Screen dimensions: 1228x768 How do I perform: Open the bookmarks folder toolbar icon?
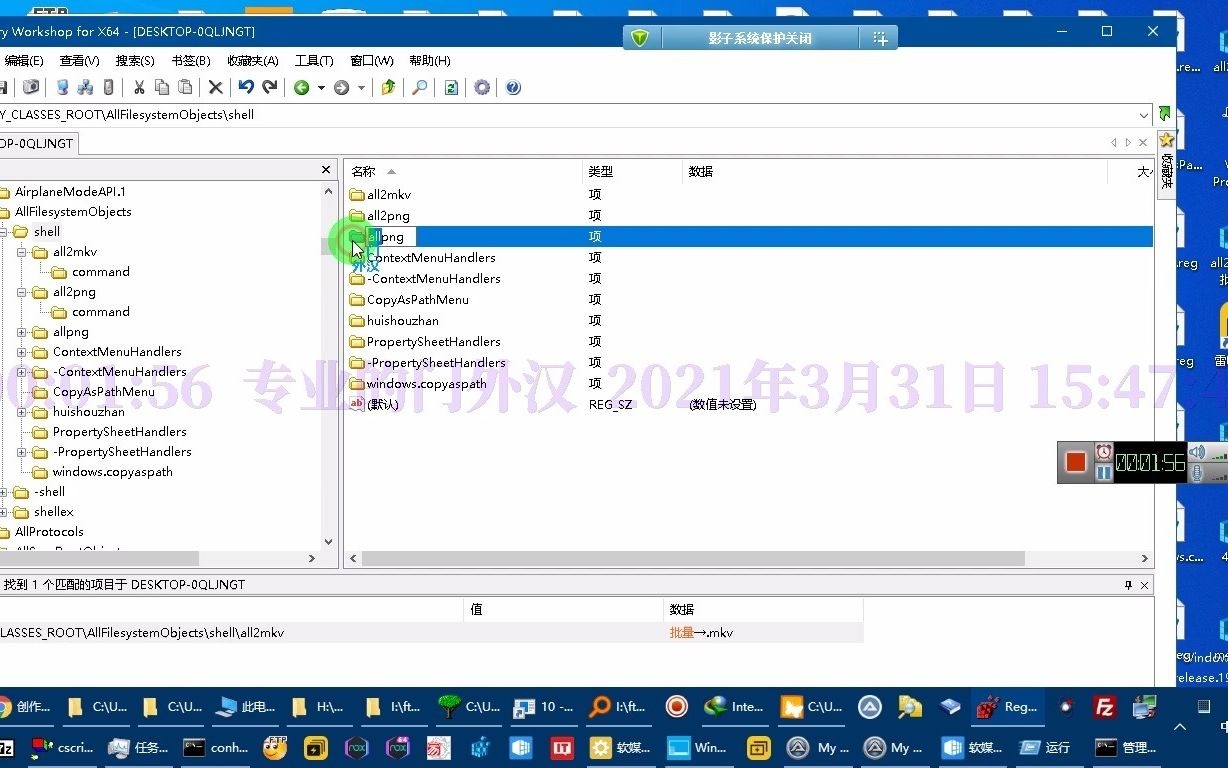tap(388, 87)
